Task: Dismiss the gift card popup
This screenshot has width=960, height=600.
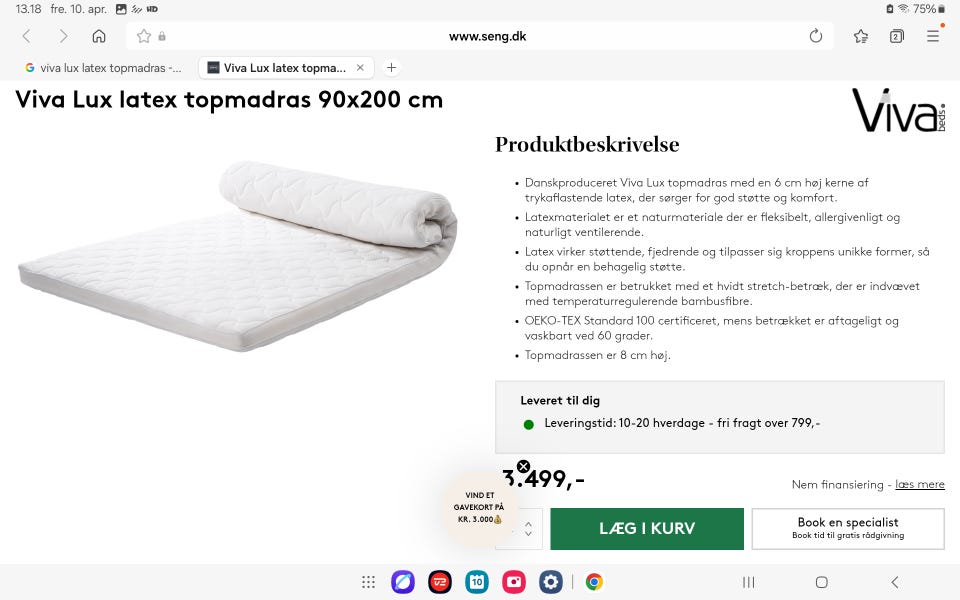Action: (x=523, y=467)
